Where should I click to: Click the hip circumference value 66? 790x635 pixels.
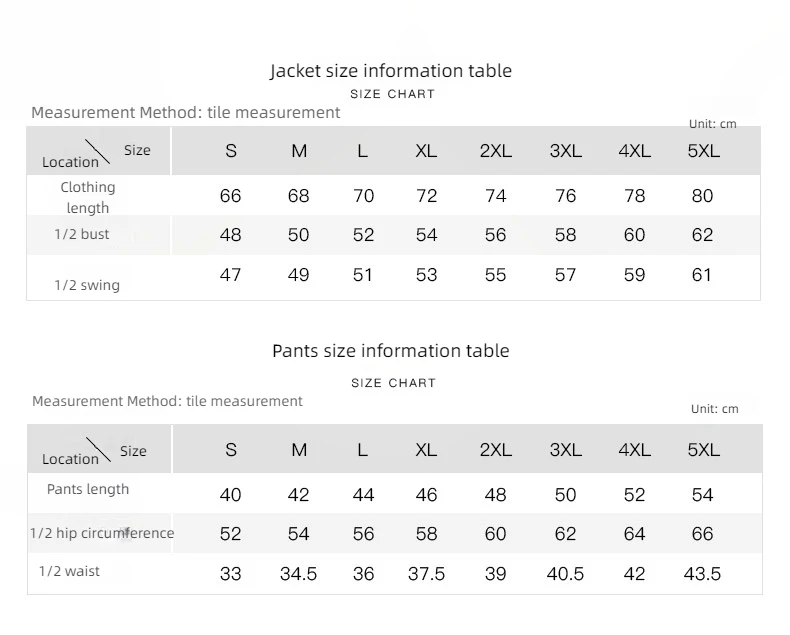702,534
